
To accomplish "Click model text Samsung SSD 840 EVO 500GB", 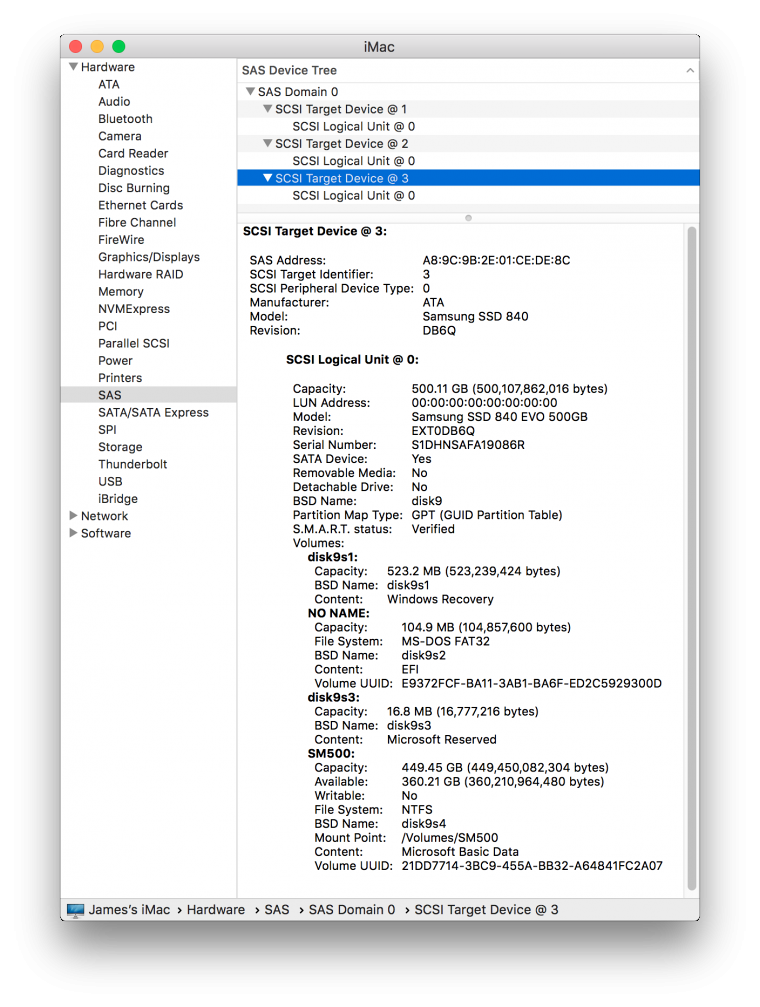I will click(499, 417).
